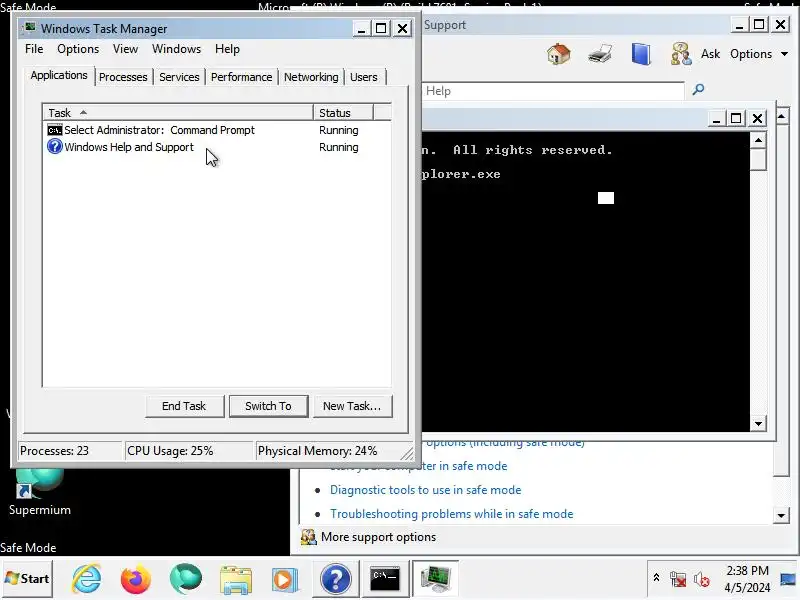Click More support options link
The image size is (800, 600).
[x=378, y=537]
